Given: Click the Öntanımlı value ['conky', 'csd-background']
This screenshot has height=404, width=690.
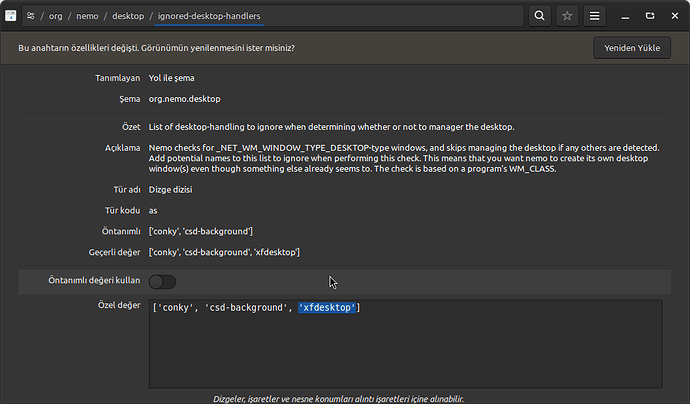Looking at the screenshot, I should coord(201,232).
